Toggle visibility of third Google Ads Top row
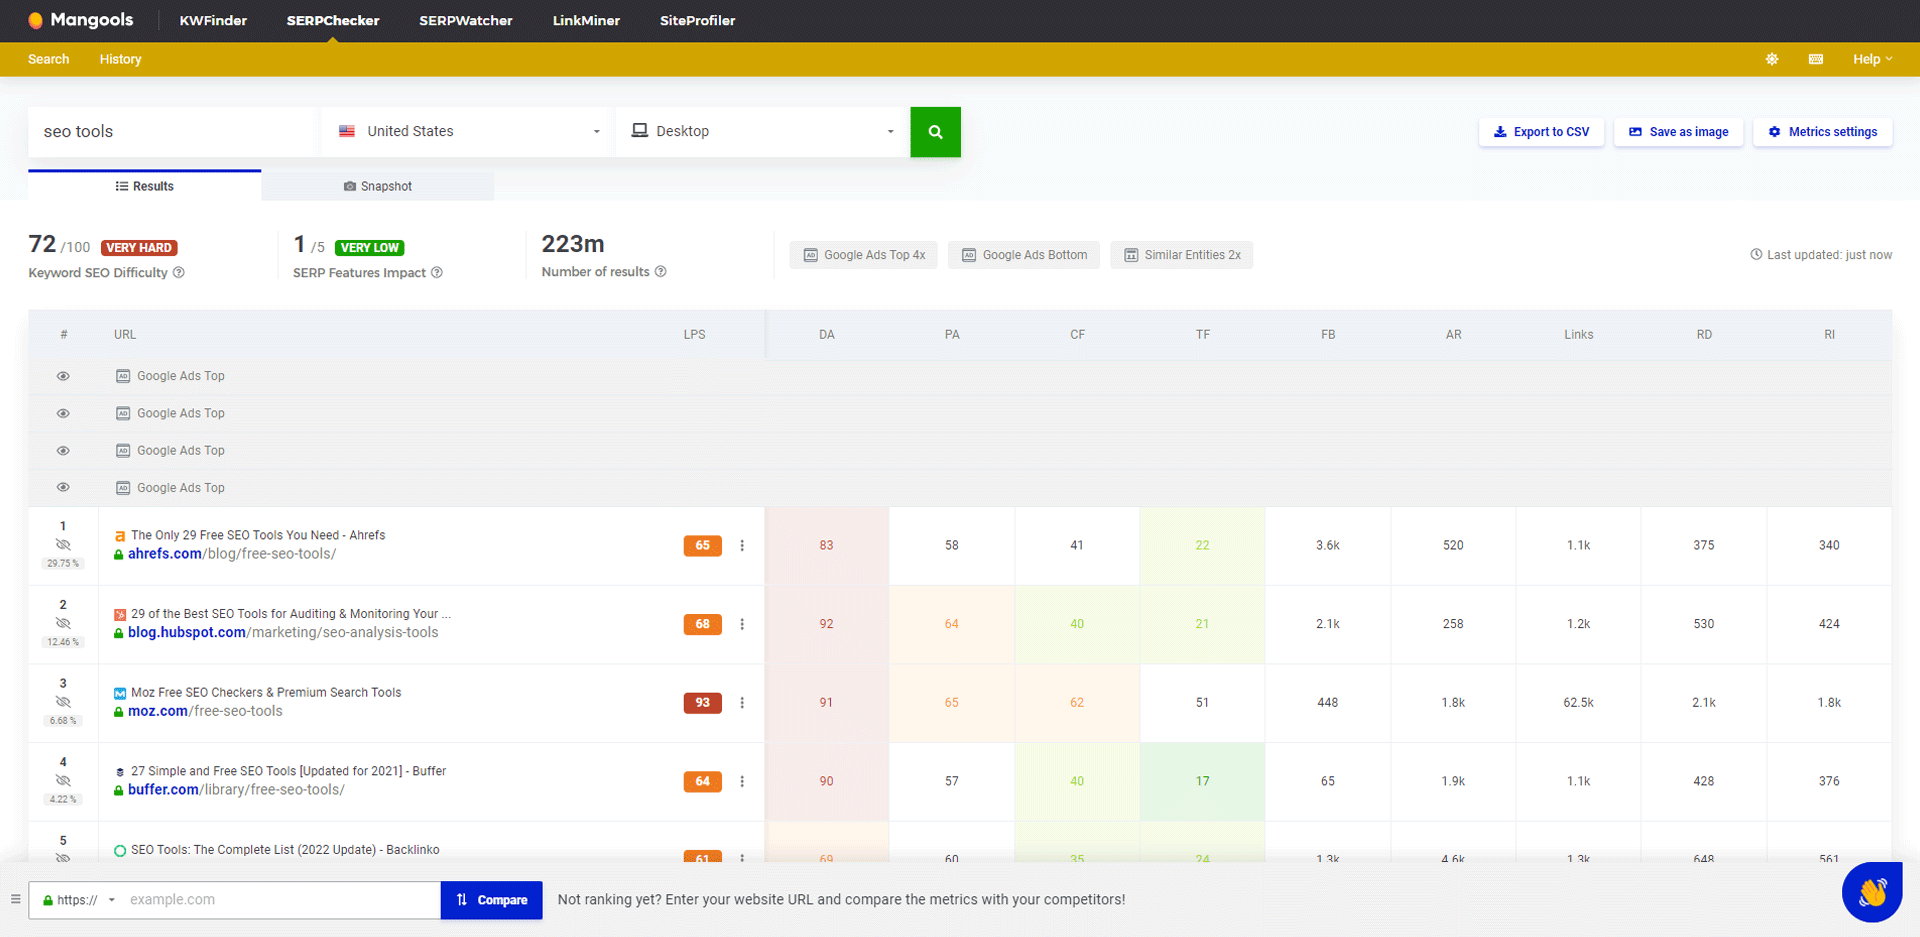Image resolution: width=1920 pixels, height=937 pixels. click(63, 451)
